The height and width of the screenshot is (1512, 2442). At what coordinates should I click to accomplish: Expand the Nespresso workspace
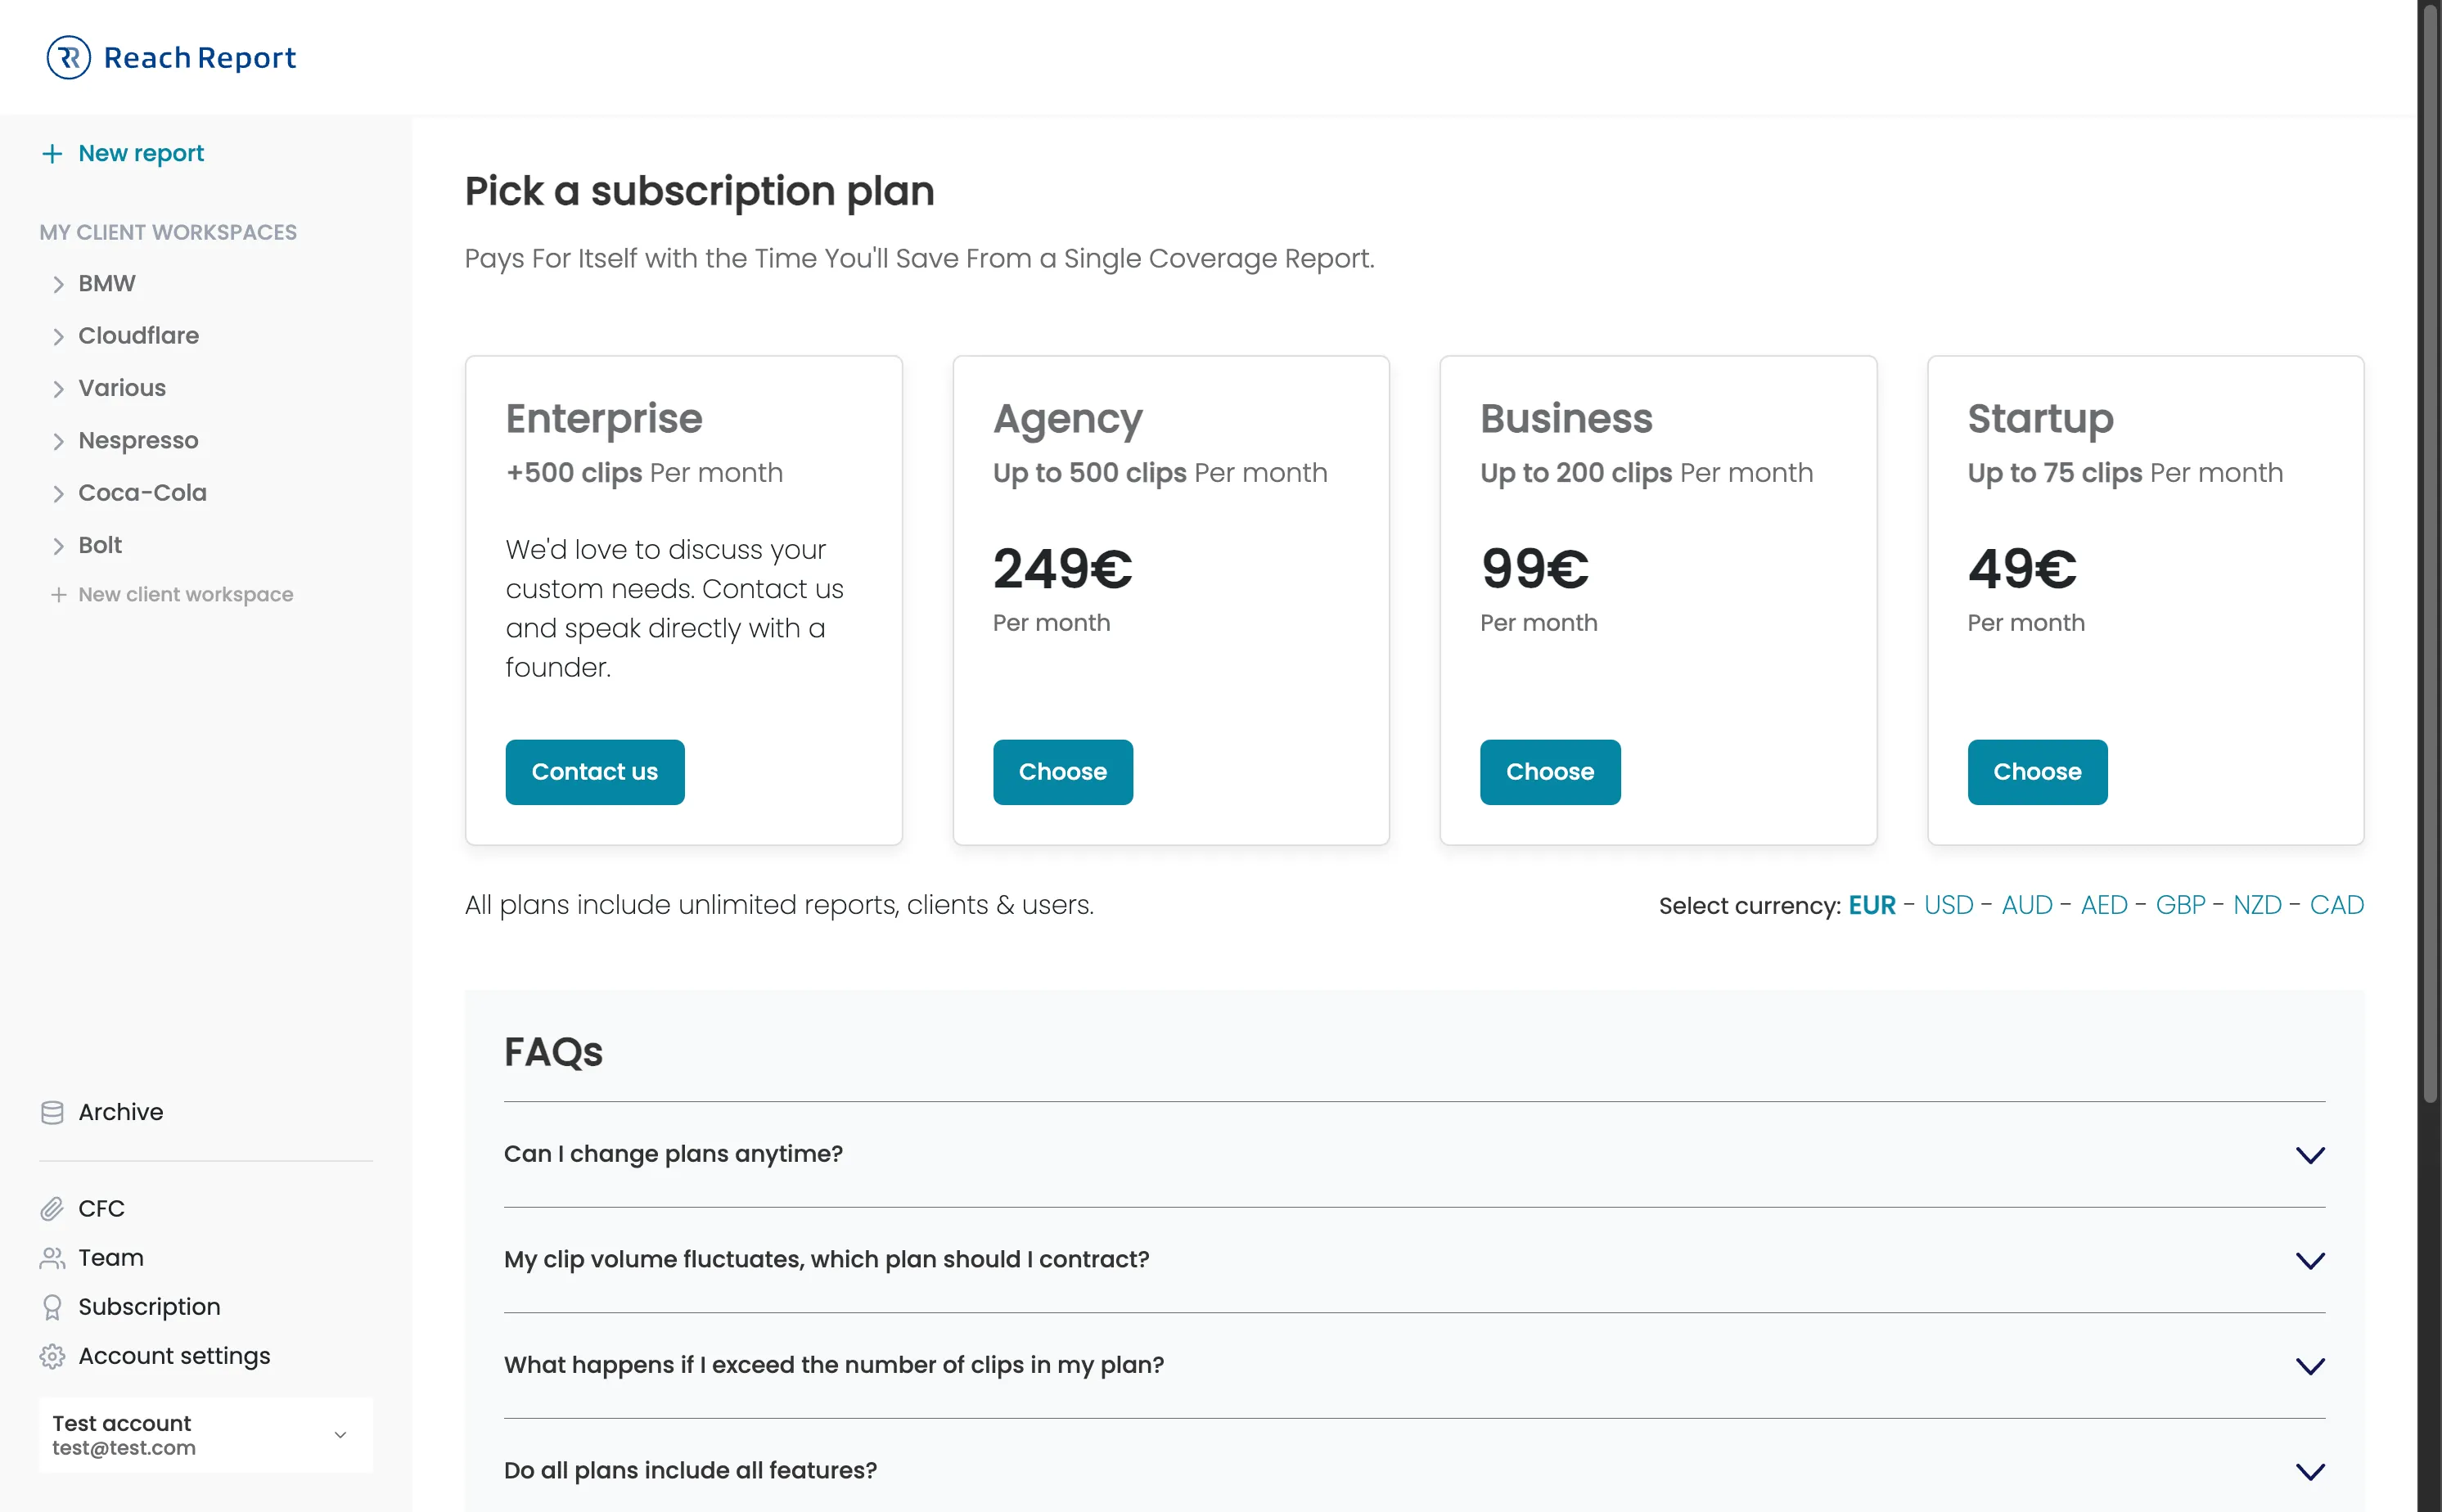click(x=58, y=440)
